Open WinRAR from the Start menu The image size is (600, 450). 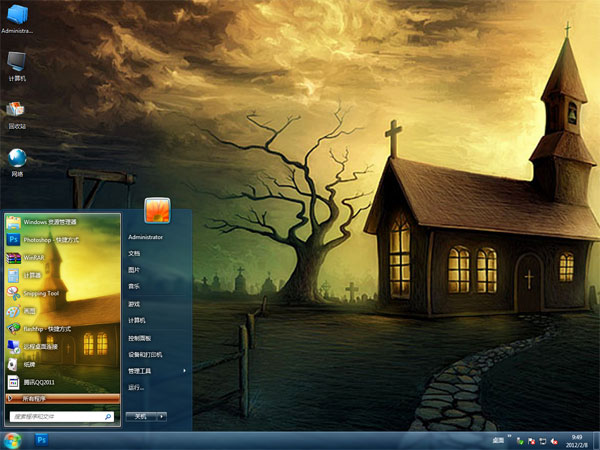[35, 258]
